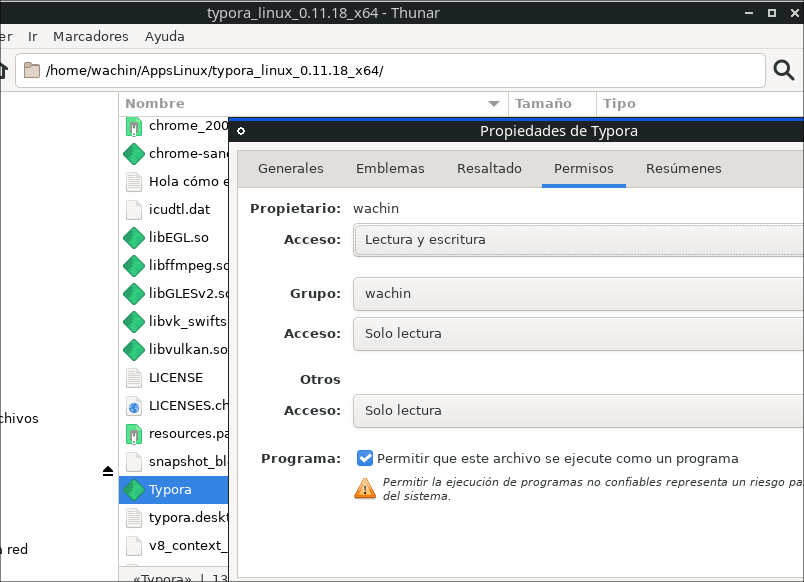The height and width of the screenshot is (582, 804).
Task: Open the Grupo 'wachin' dropdown
Action: point(578,294)
